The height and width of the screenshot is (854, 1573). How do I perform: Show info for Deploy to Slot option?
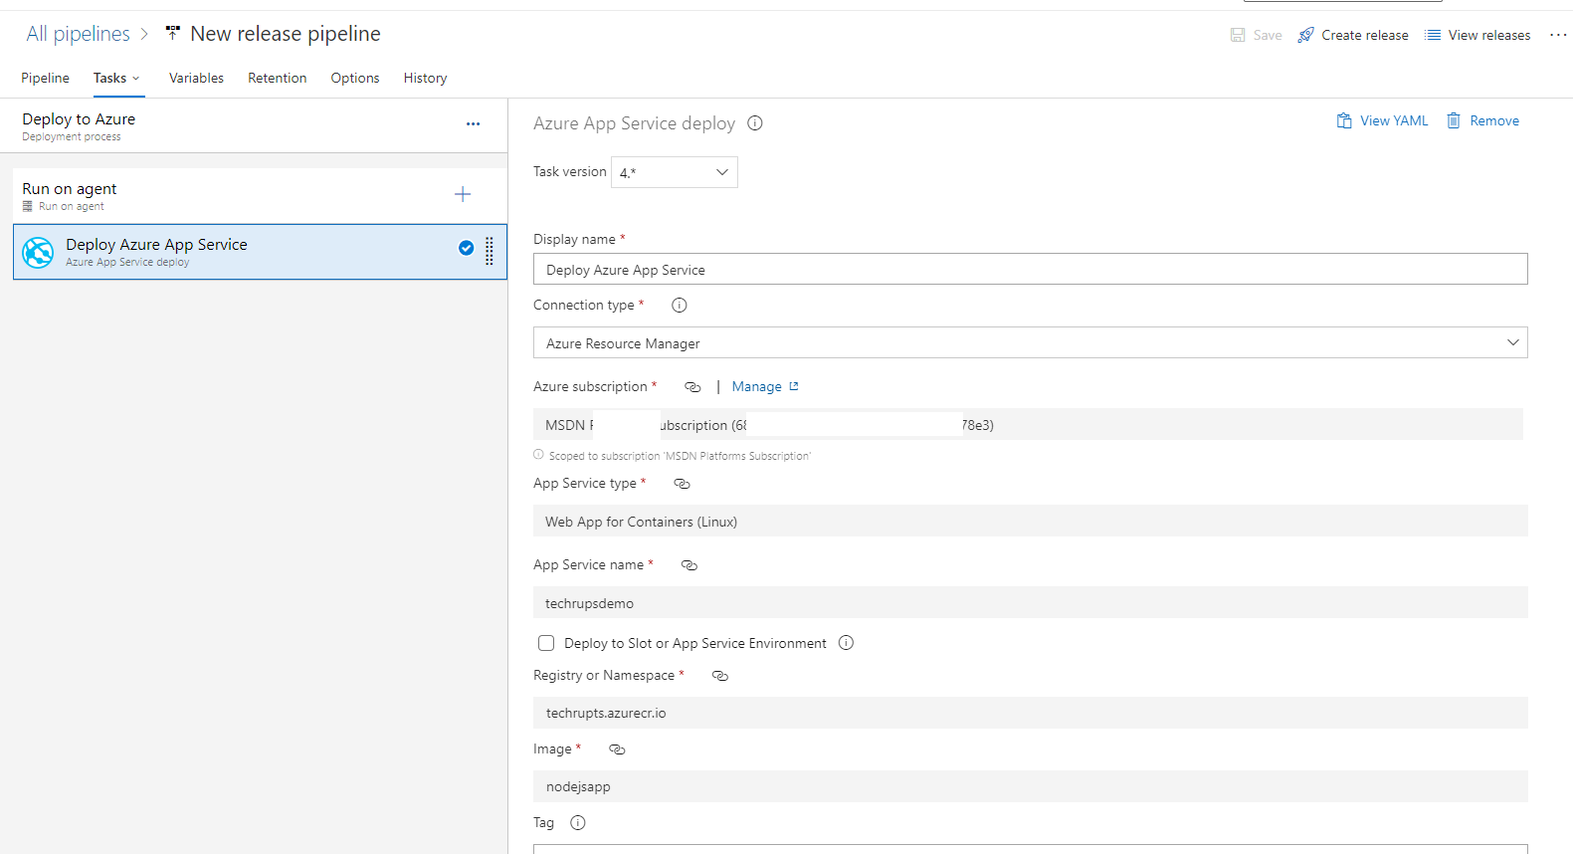click(x=846, y=643)
